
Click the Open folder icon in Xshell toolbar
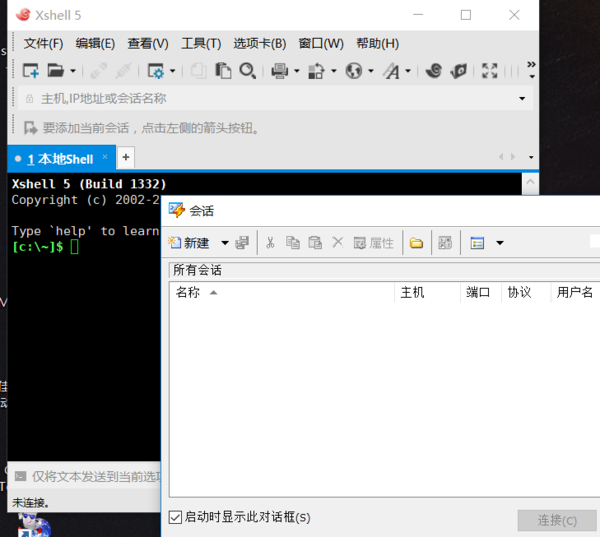pos(55,71)
